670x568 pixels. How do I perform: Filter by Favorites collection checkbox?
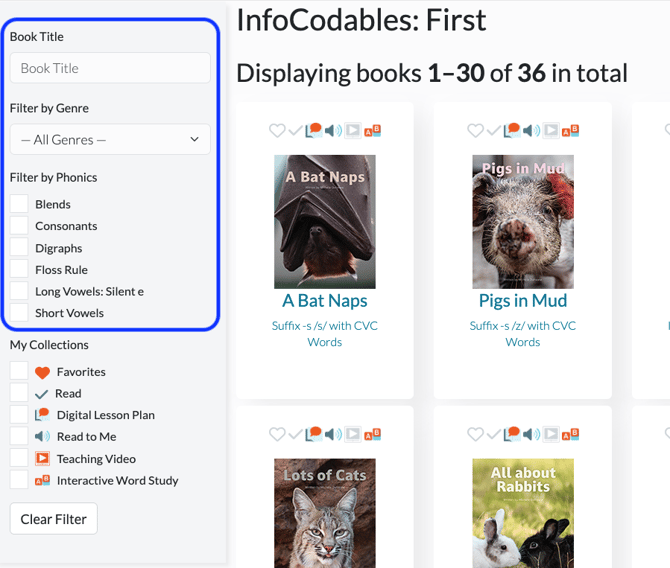click(x=19, y=371)
